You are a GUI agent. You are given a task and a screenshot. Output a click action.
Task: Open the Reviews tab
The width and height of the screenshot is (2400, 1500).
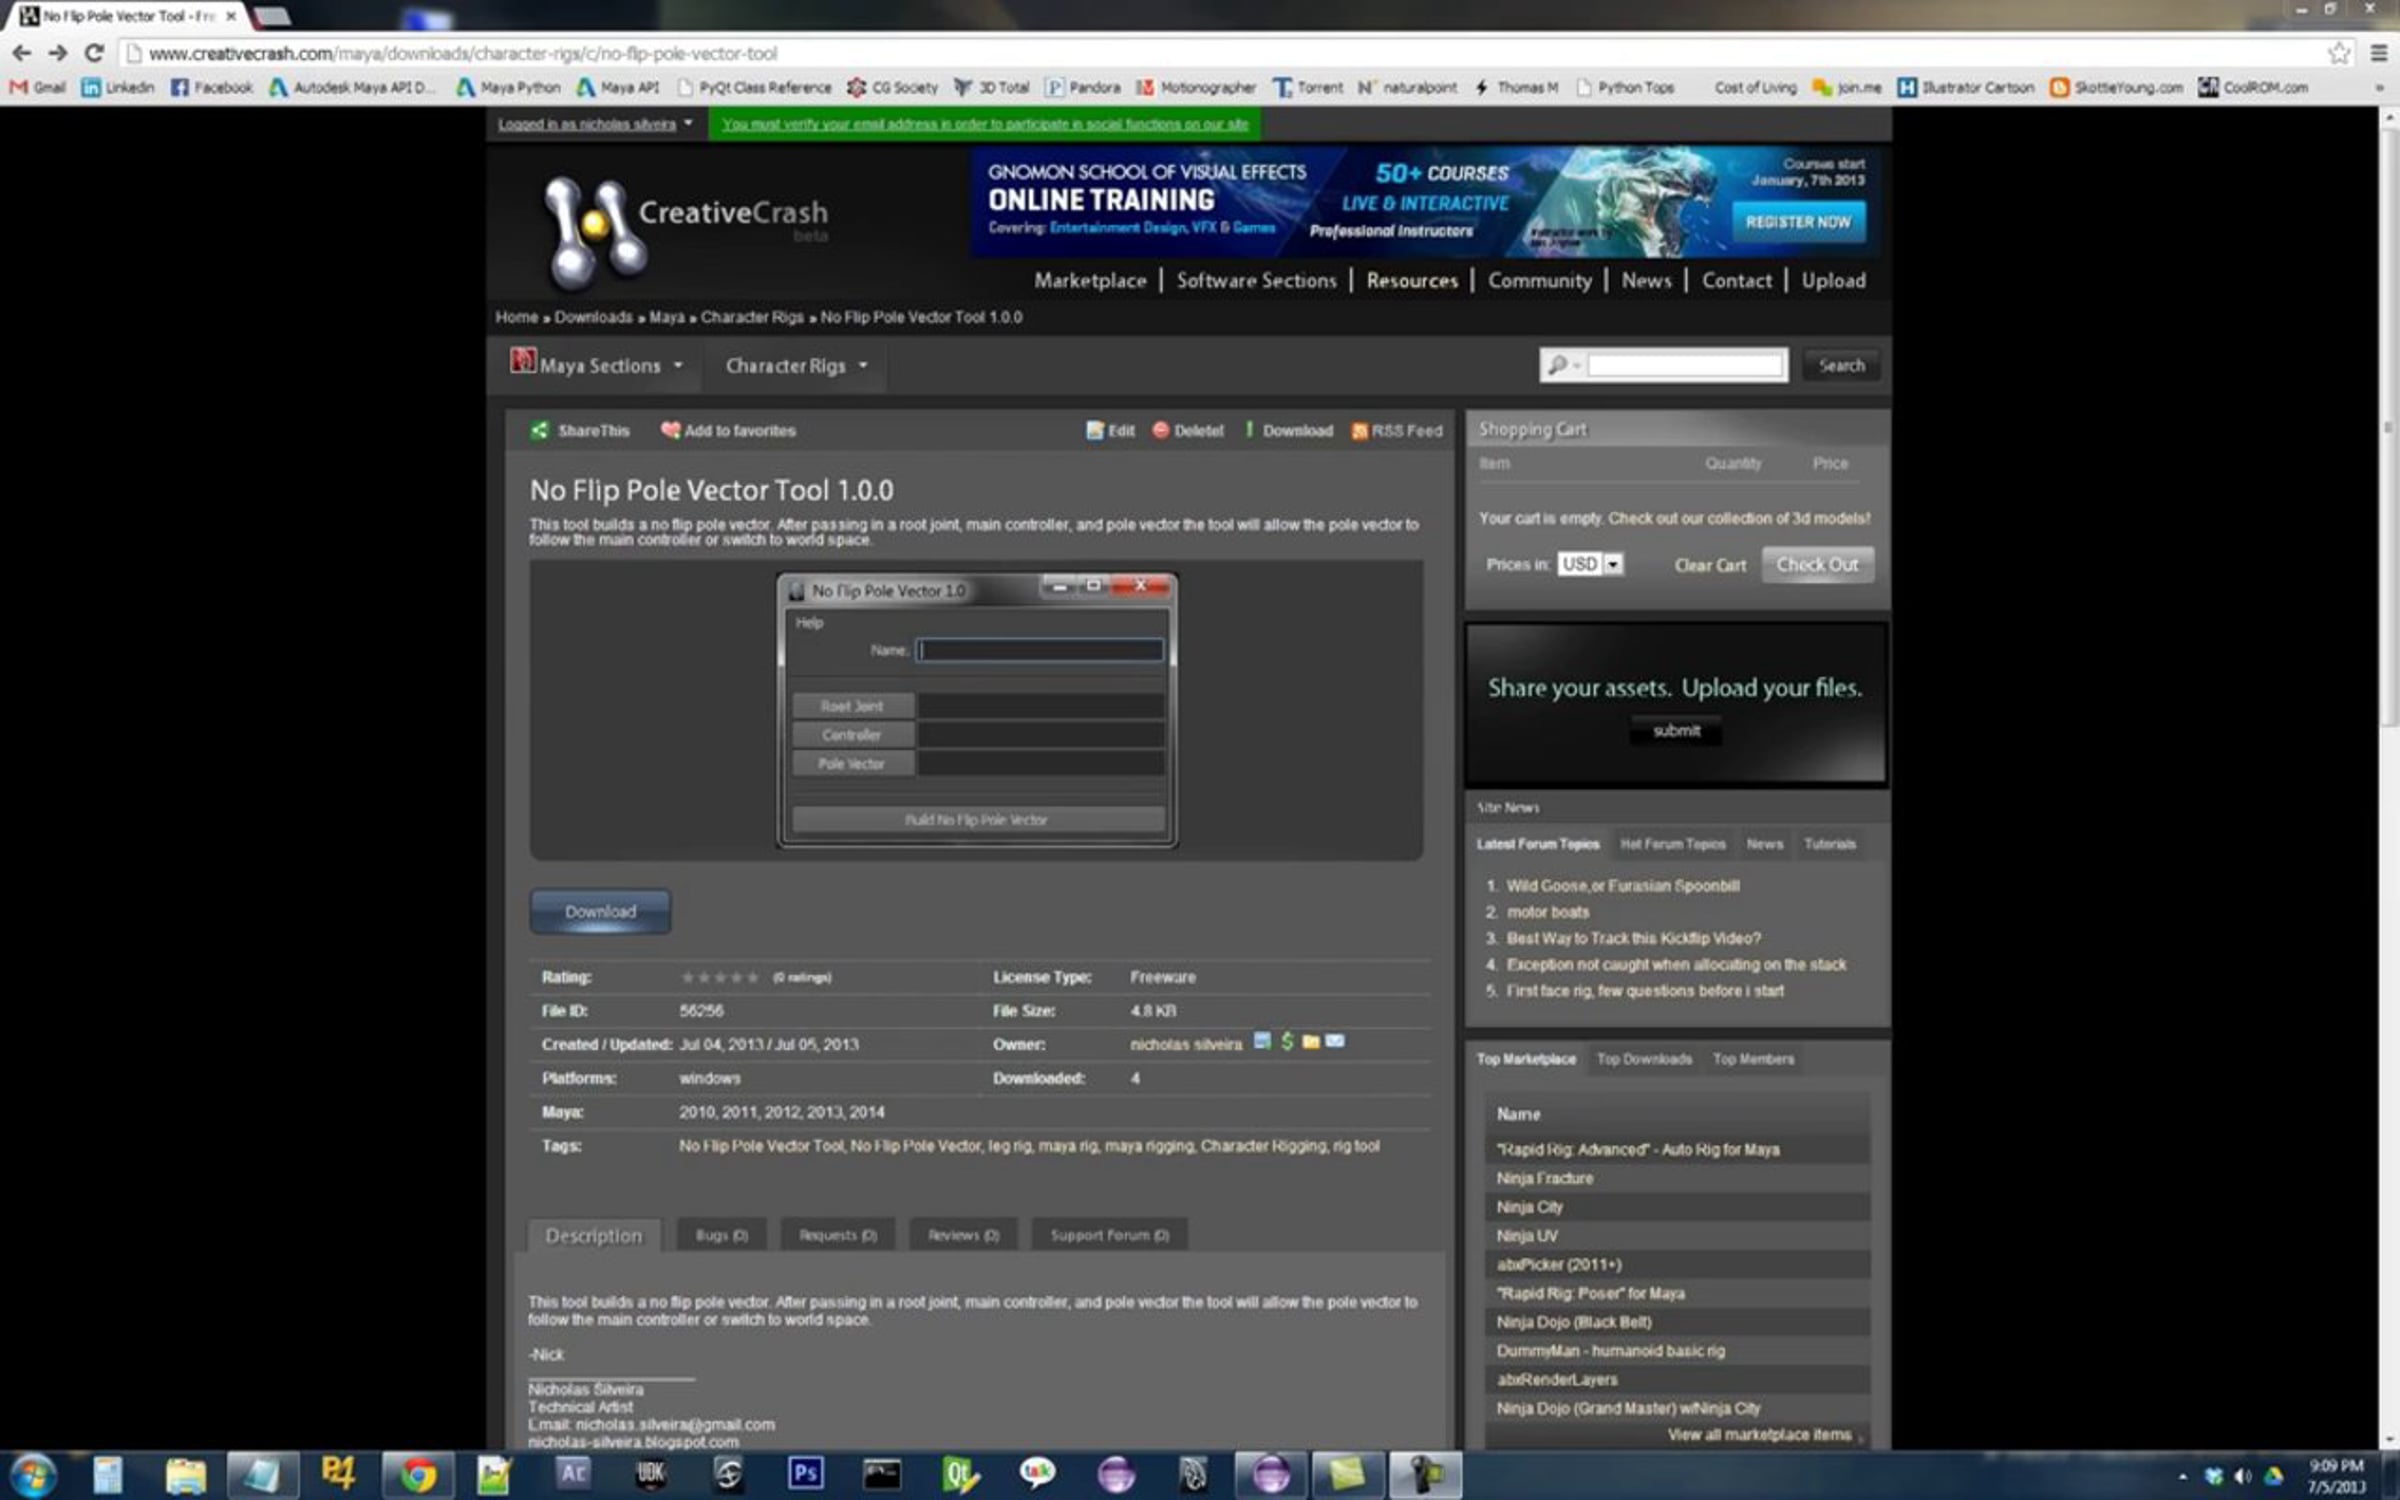(963, 1235)
